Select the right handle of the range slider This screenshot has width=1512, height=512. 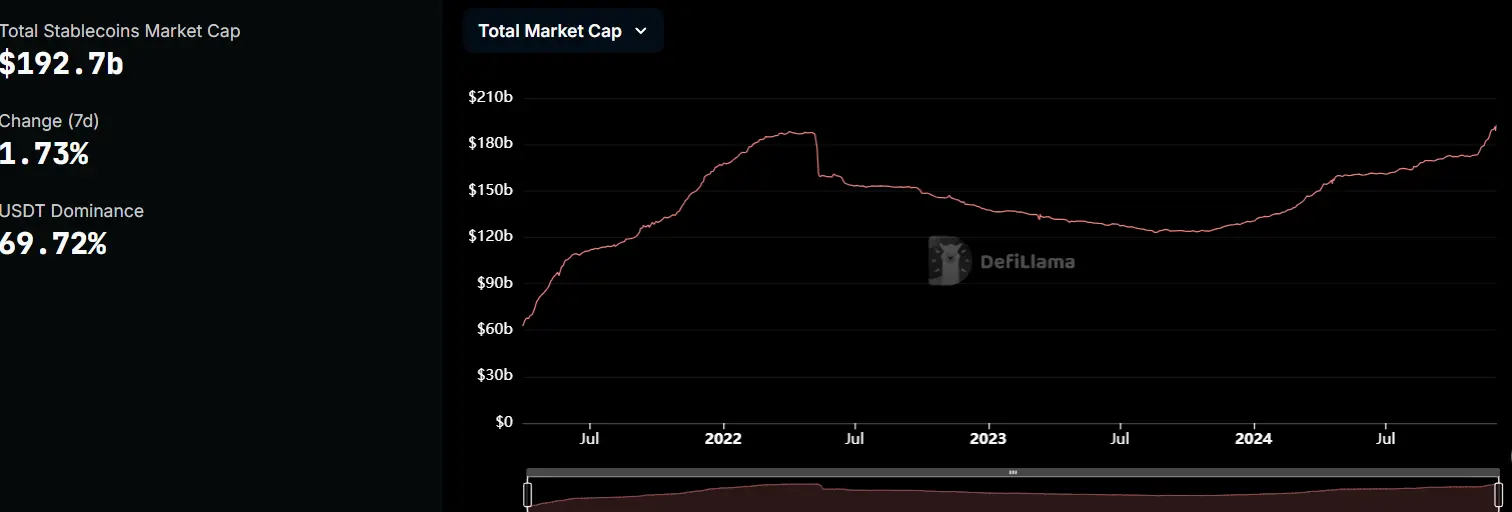point(1498,494)
